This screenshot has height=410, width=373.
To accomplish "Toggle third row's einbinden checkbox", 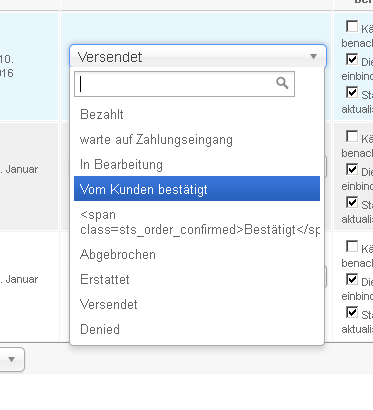I will pos(352,279).
